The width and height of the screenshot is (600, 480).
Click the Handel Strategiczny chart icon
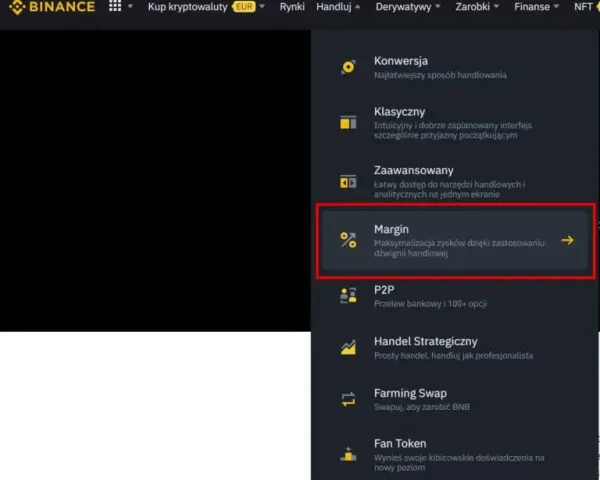point(348,348)
